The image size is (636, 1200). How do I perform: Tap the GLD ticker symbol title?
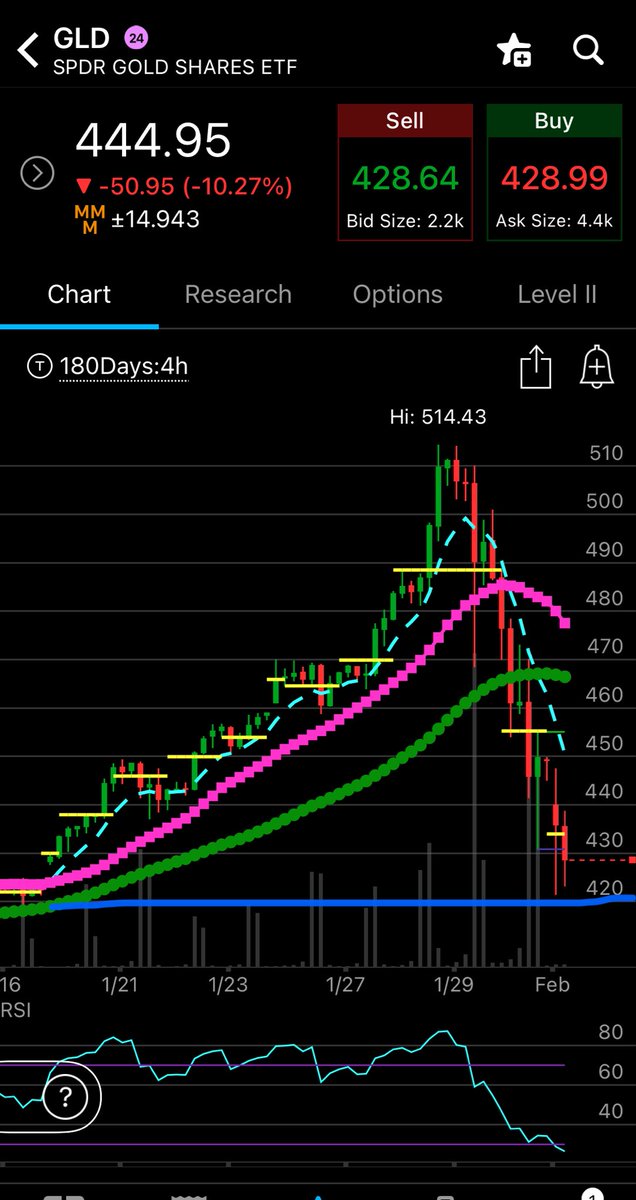(82, 38)
